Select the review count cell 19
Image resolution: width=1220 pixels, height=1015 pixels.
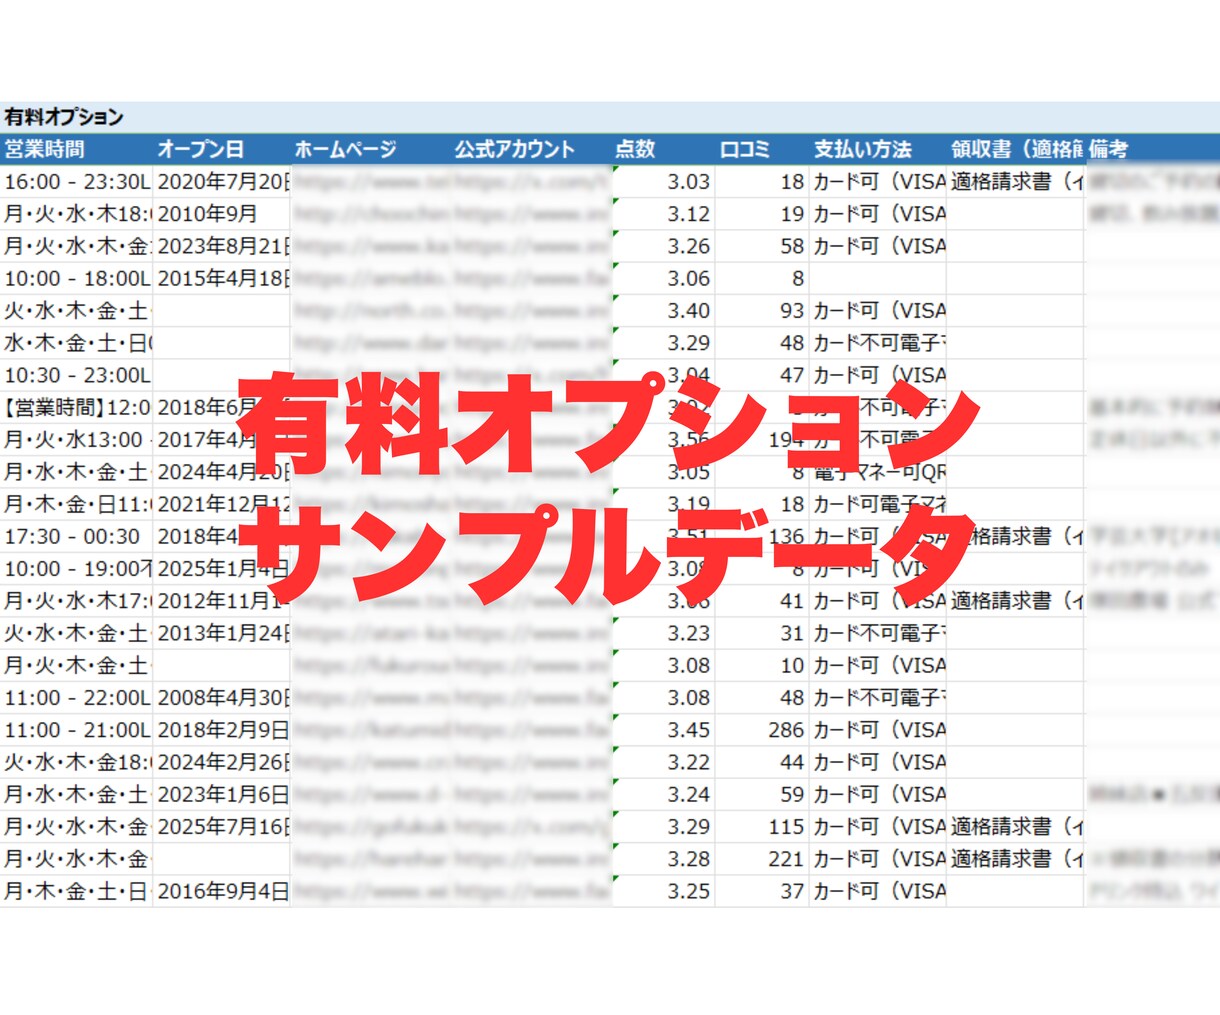tap(762, 214)
